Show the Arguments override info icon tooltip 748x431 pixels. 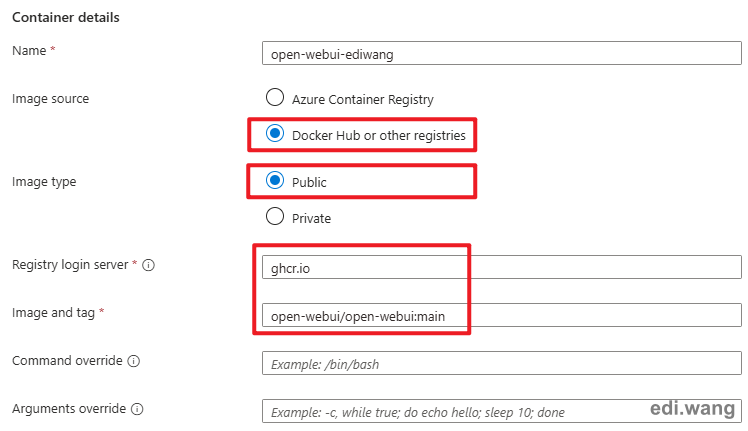pyautogui.click(x=137, y=409)
